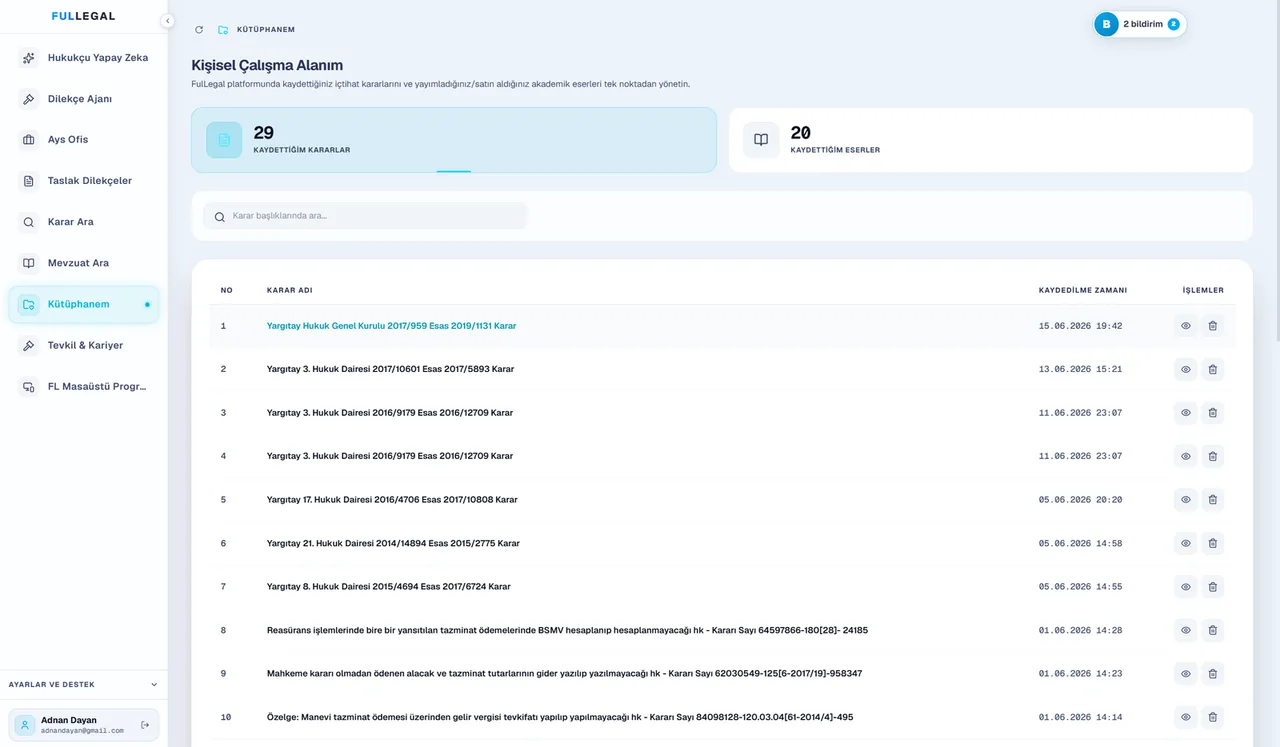
Task: Open Hukukçu Yapay Zeka in sidebar
Action: [84, 58]
